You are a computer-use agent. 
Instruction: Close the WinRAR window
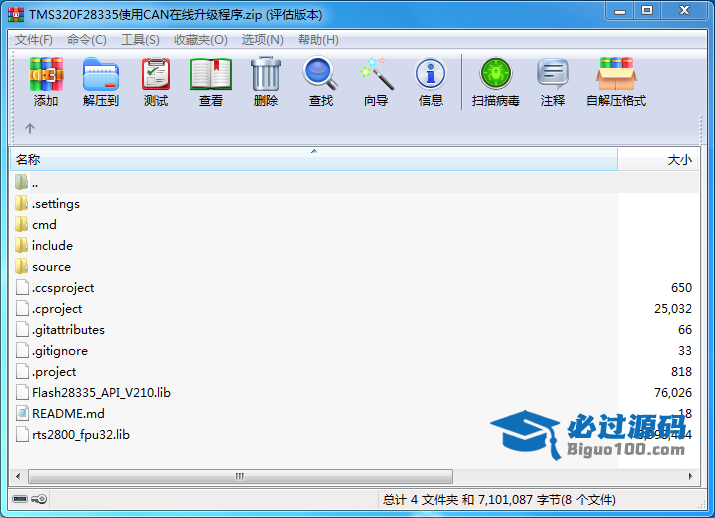tap(684, 11)
